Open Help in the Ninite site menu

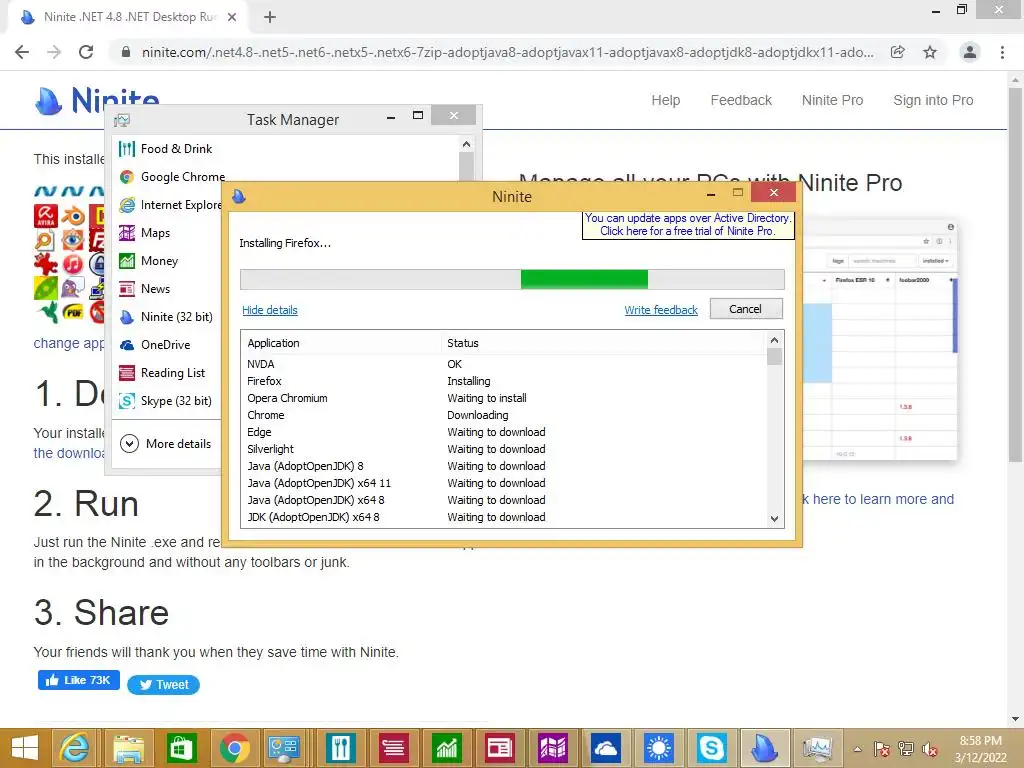pos(665,101)
